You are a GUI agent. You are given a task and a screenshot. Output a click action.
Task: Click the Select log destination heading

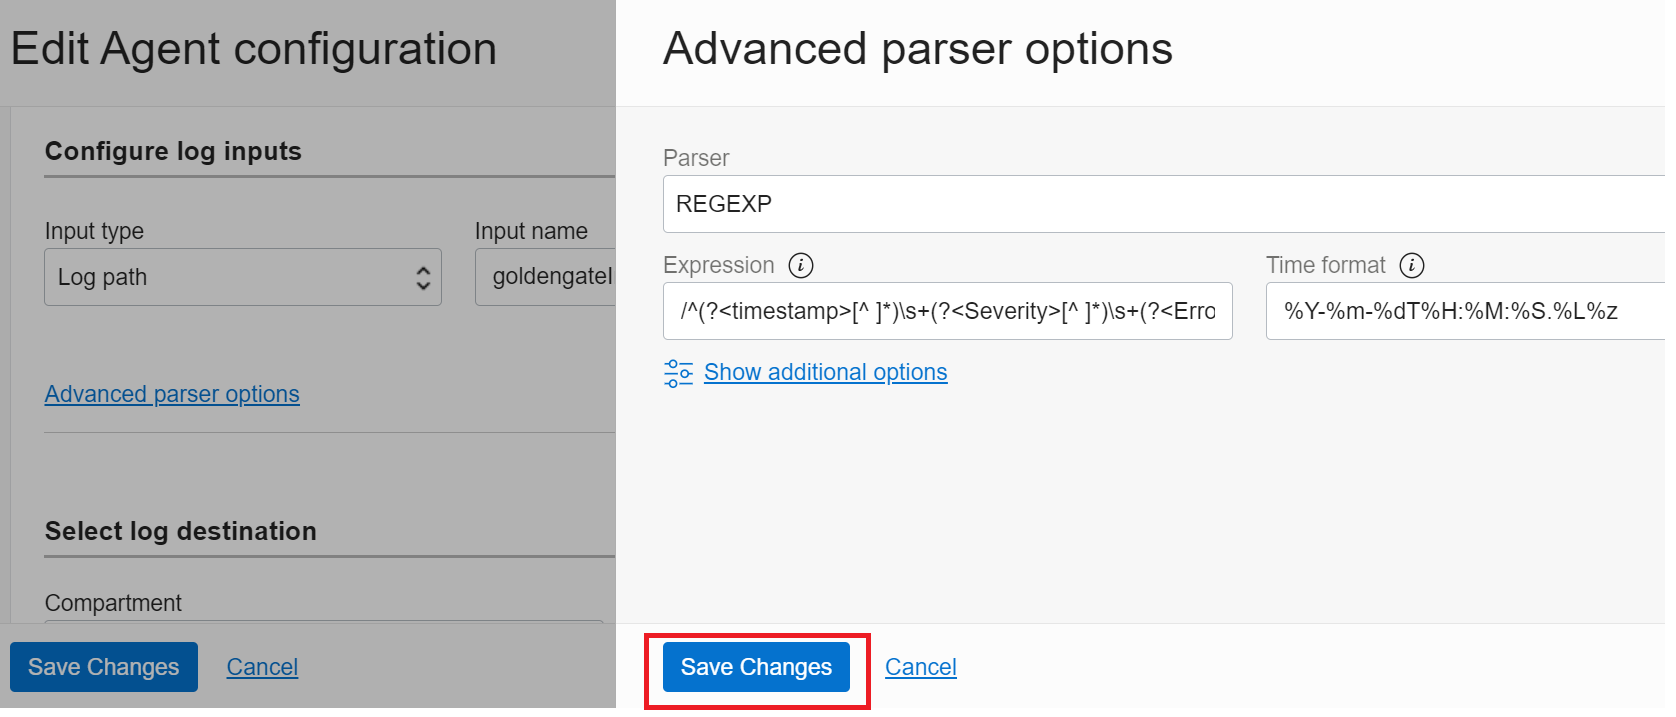[x=181, y=531]
